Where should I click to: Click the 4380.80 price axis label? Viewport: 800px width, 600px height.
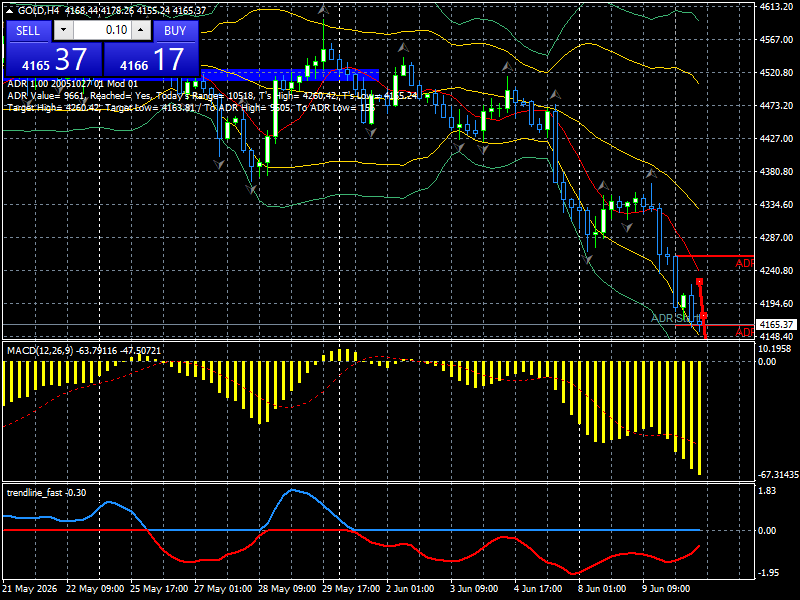point(776,171)
